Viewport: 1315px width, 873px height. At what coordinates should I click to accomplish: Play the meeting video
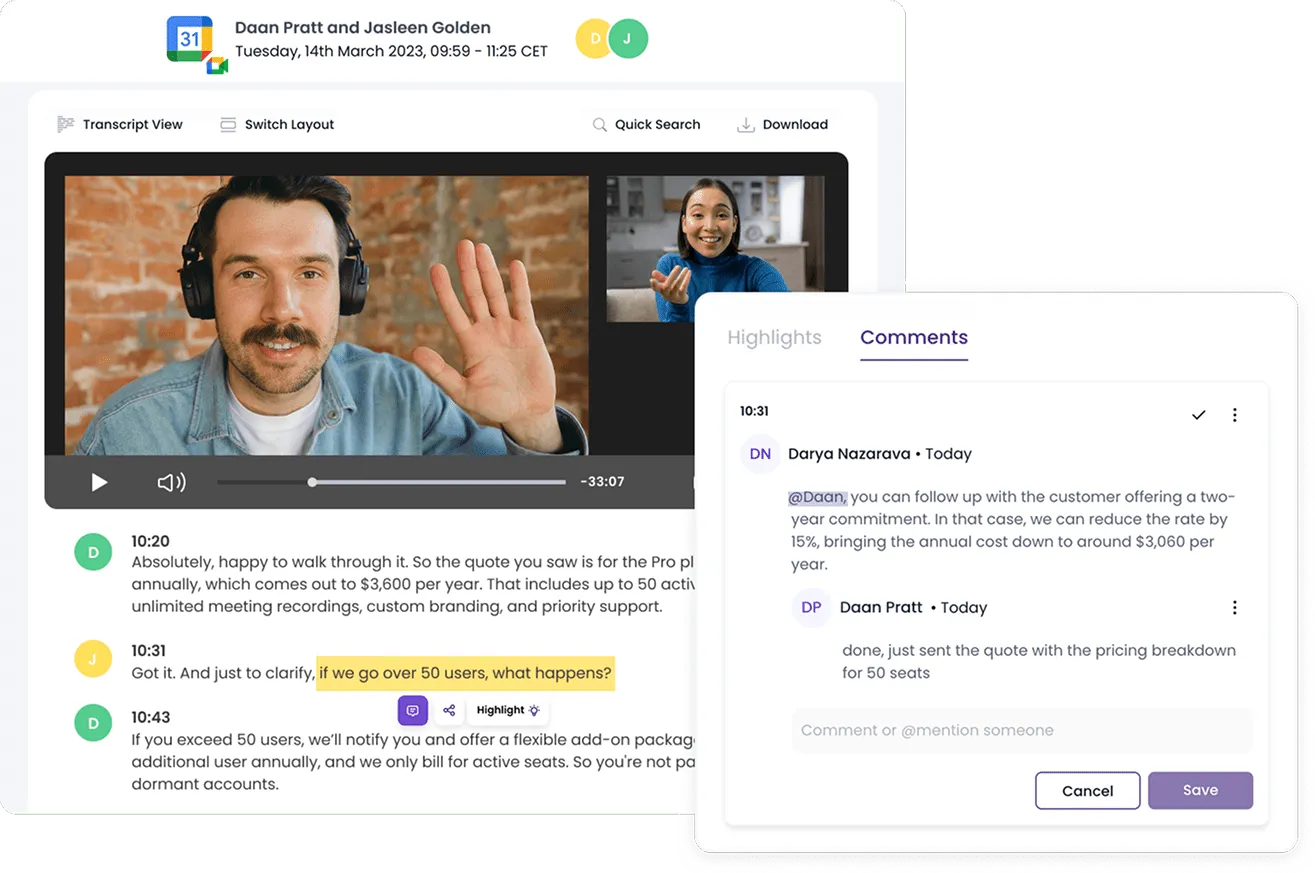tap(99, 482)
